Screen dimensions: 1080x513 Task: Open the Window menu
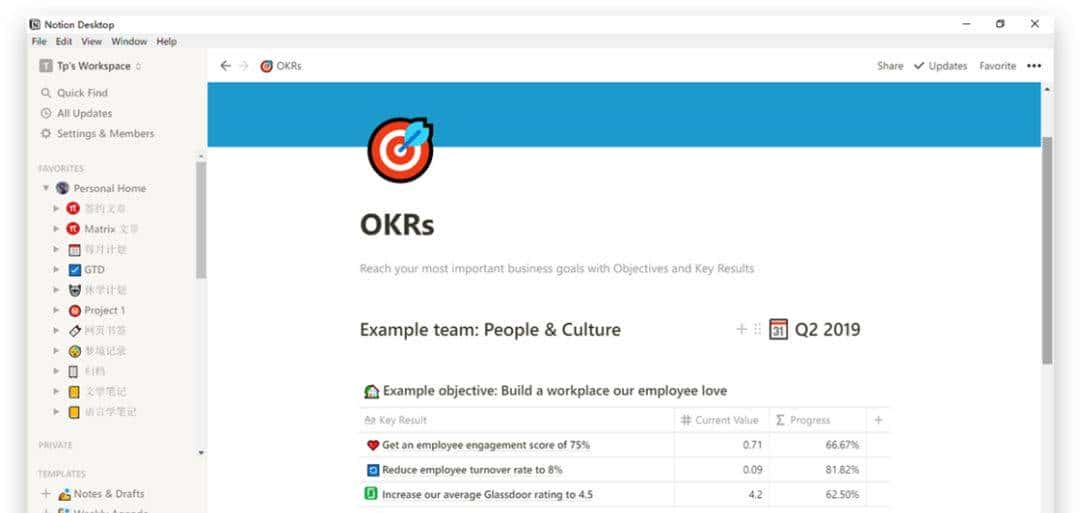pos(129,41)
